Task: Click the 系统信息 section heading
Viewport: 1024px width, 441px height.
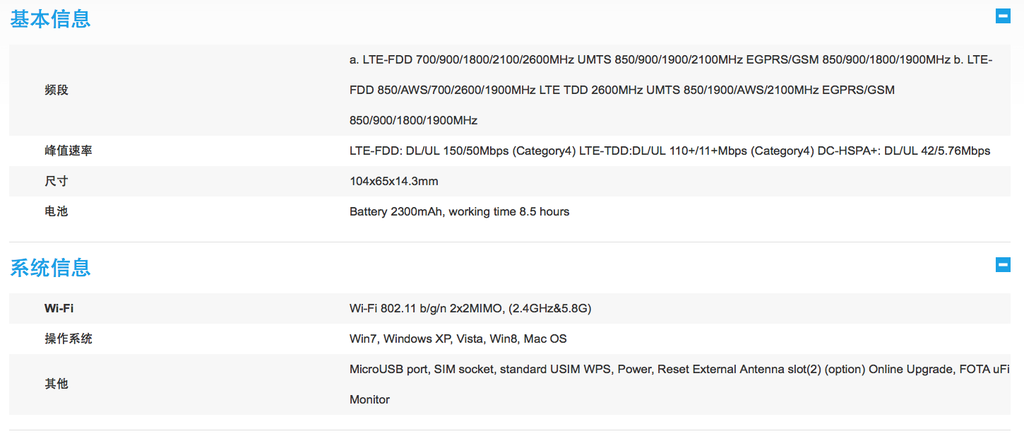Action: pos(50,267)
